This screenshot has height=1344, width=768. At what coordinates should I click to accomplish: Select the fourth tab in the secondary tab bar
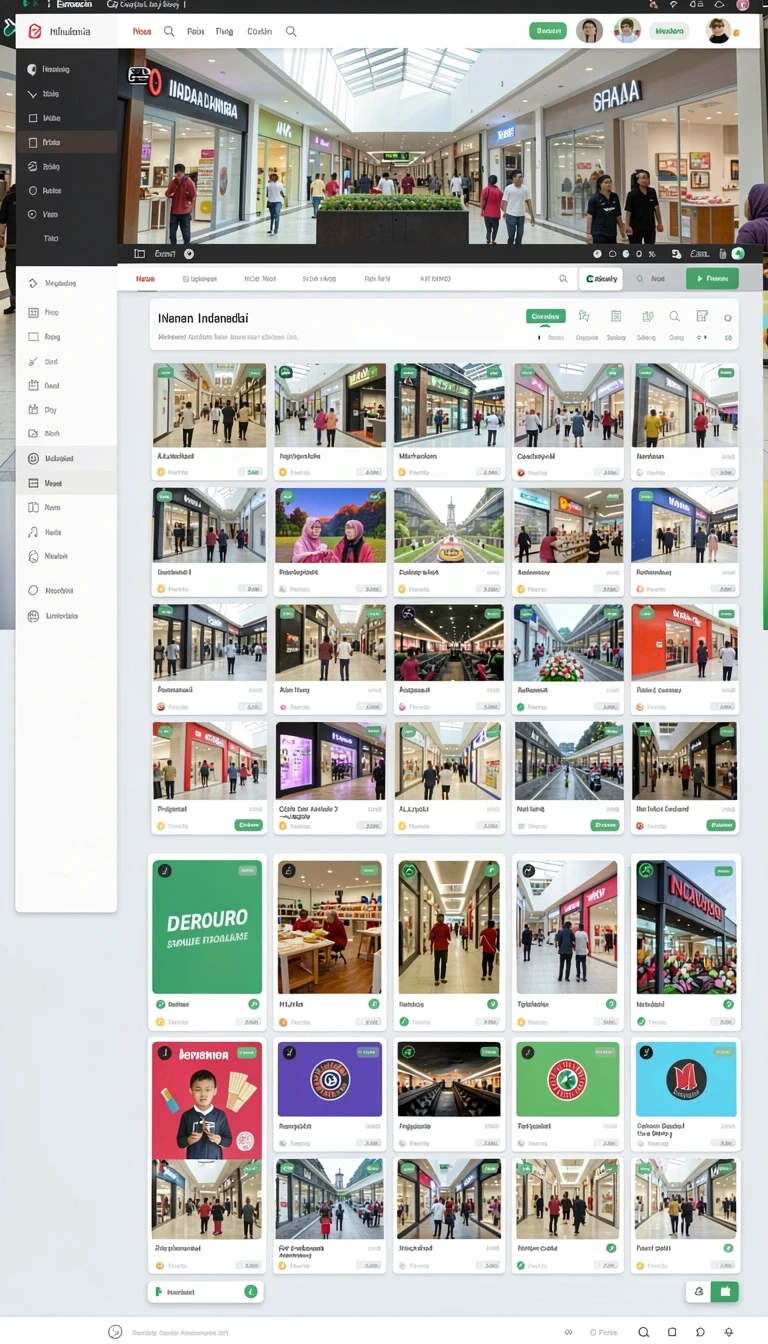[x=319, y=279]
